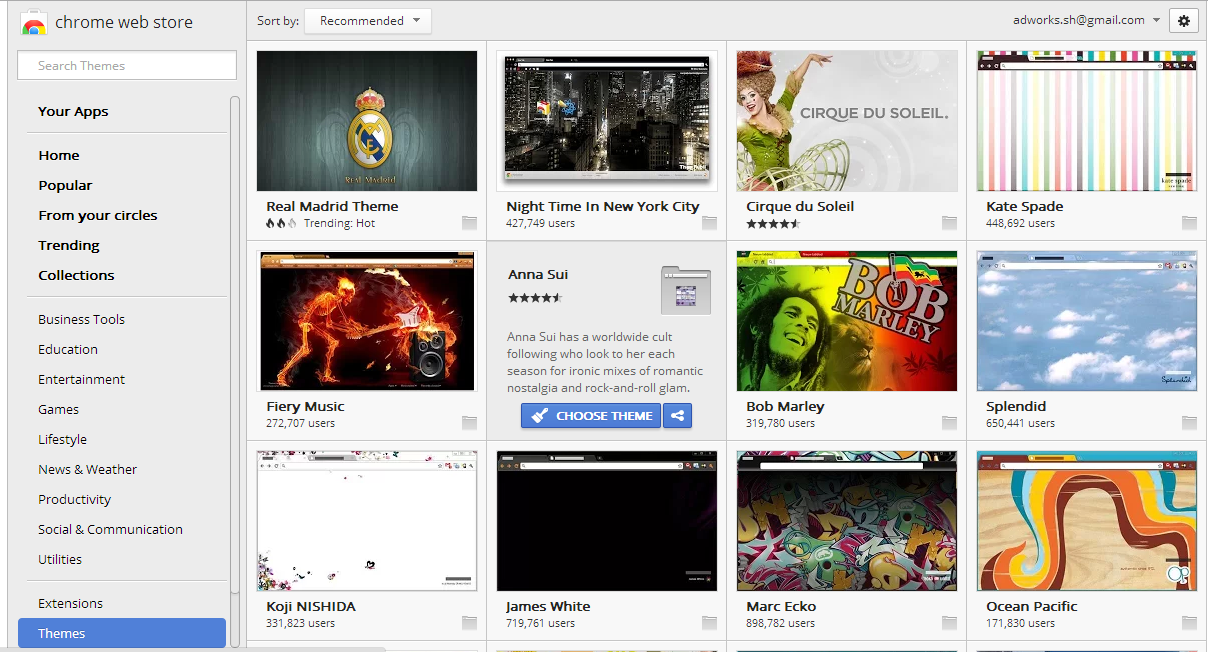The height and width of the screenshot is (652, 1208).
Task: Switch to Extensions in the sidebar
Action: pyautogui.click(x=71, y=604)
